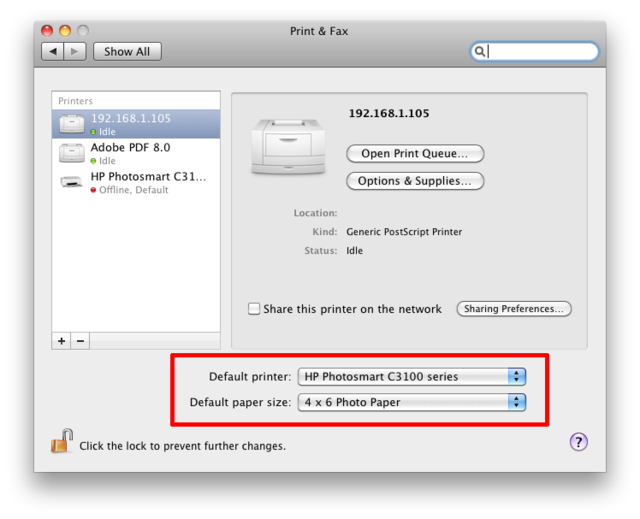Viewport: 640px width, 519px height.
Task: Open Print Queue for selected printer
Action: pyautogui.click(x=415, y=153)
